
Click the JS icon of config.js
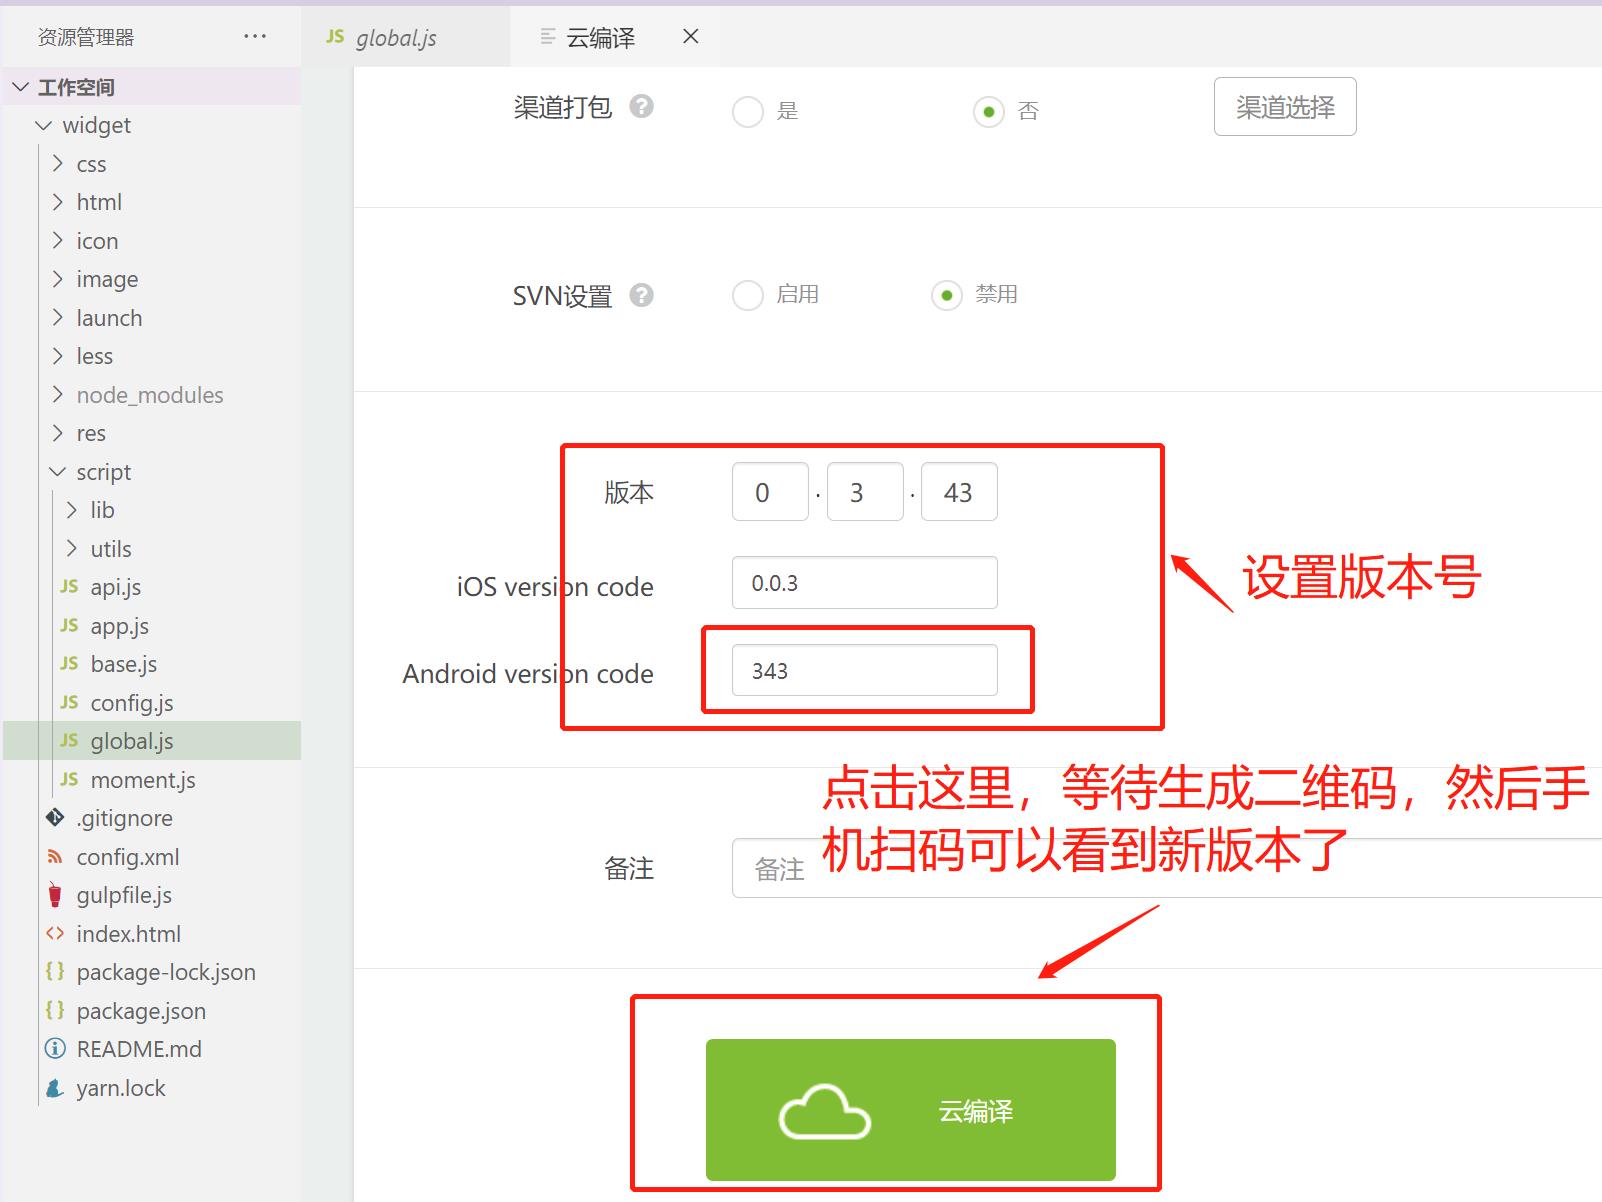coord(69,702)
